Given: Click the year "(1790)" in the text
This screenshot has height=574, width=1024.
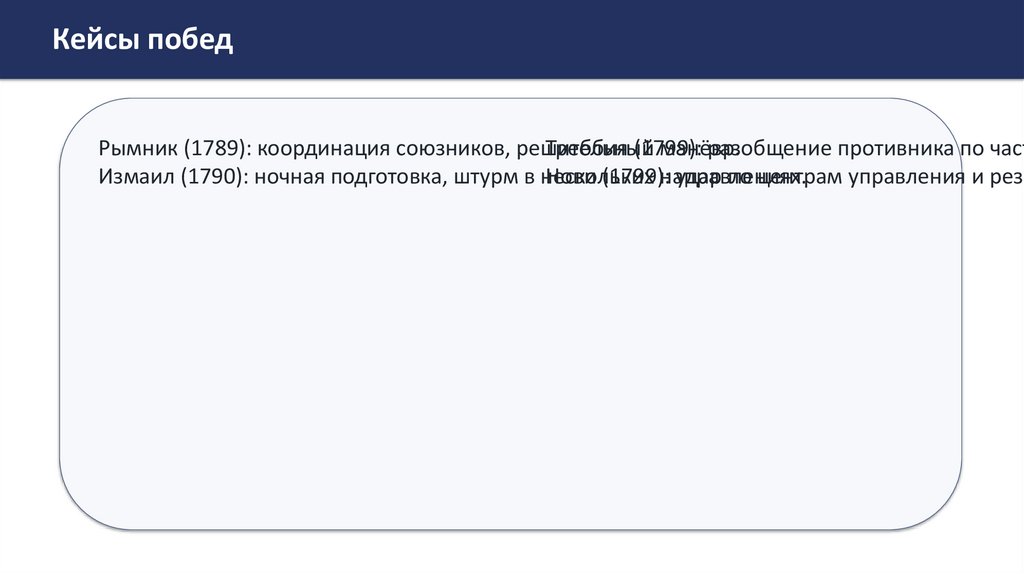Looking at the screenshot, I should tap(217, 177).
